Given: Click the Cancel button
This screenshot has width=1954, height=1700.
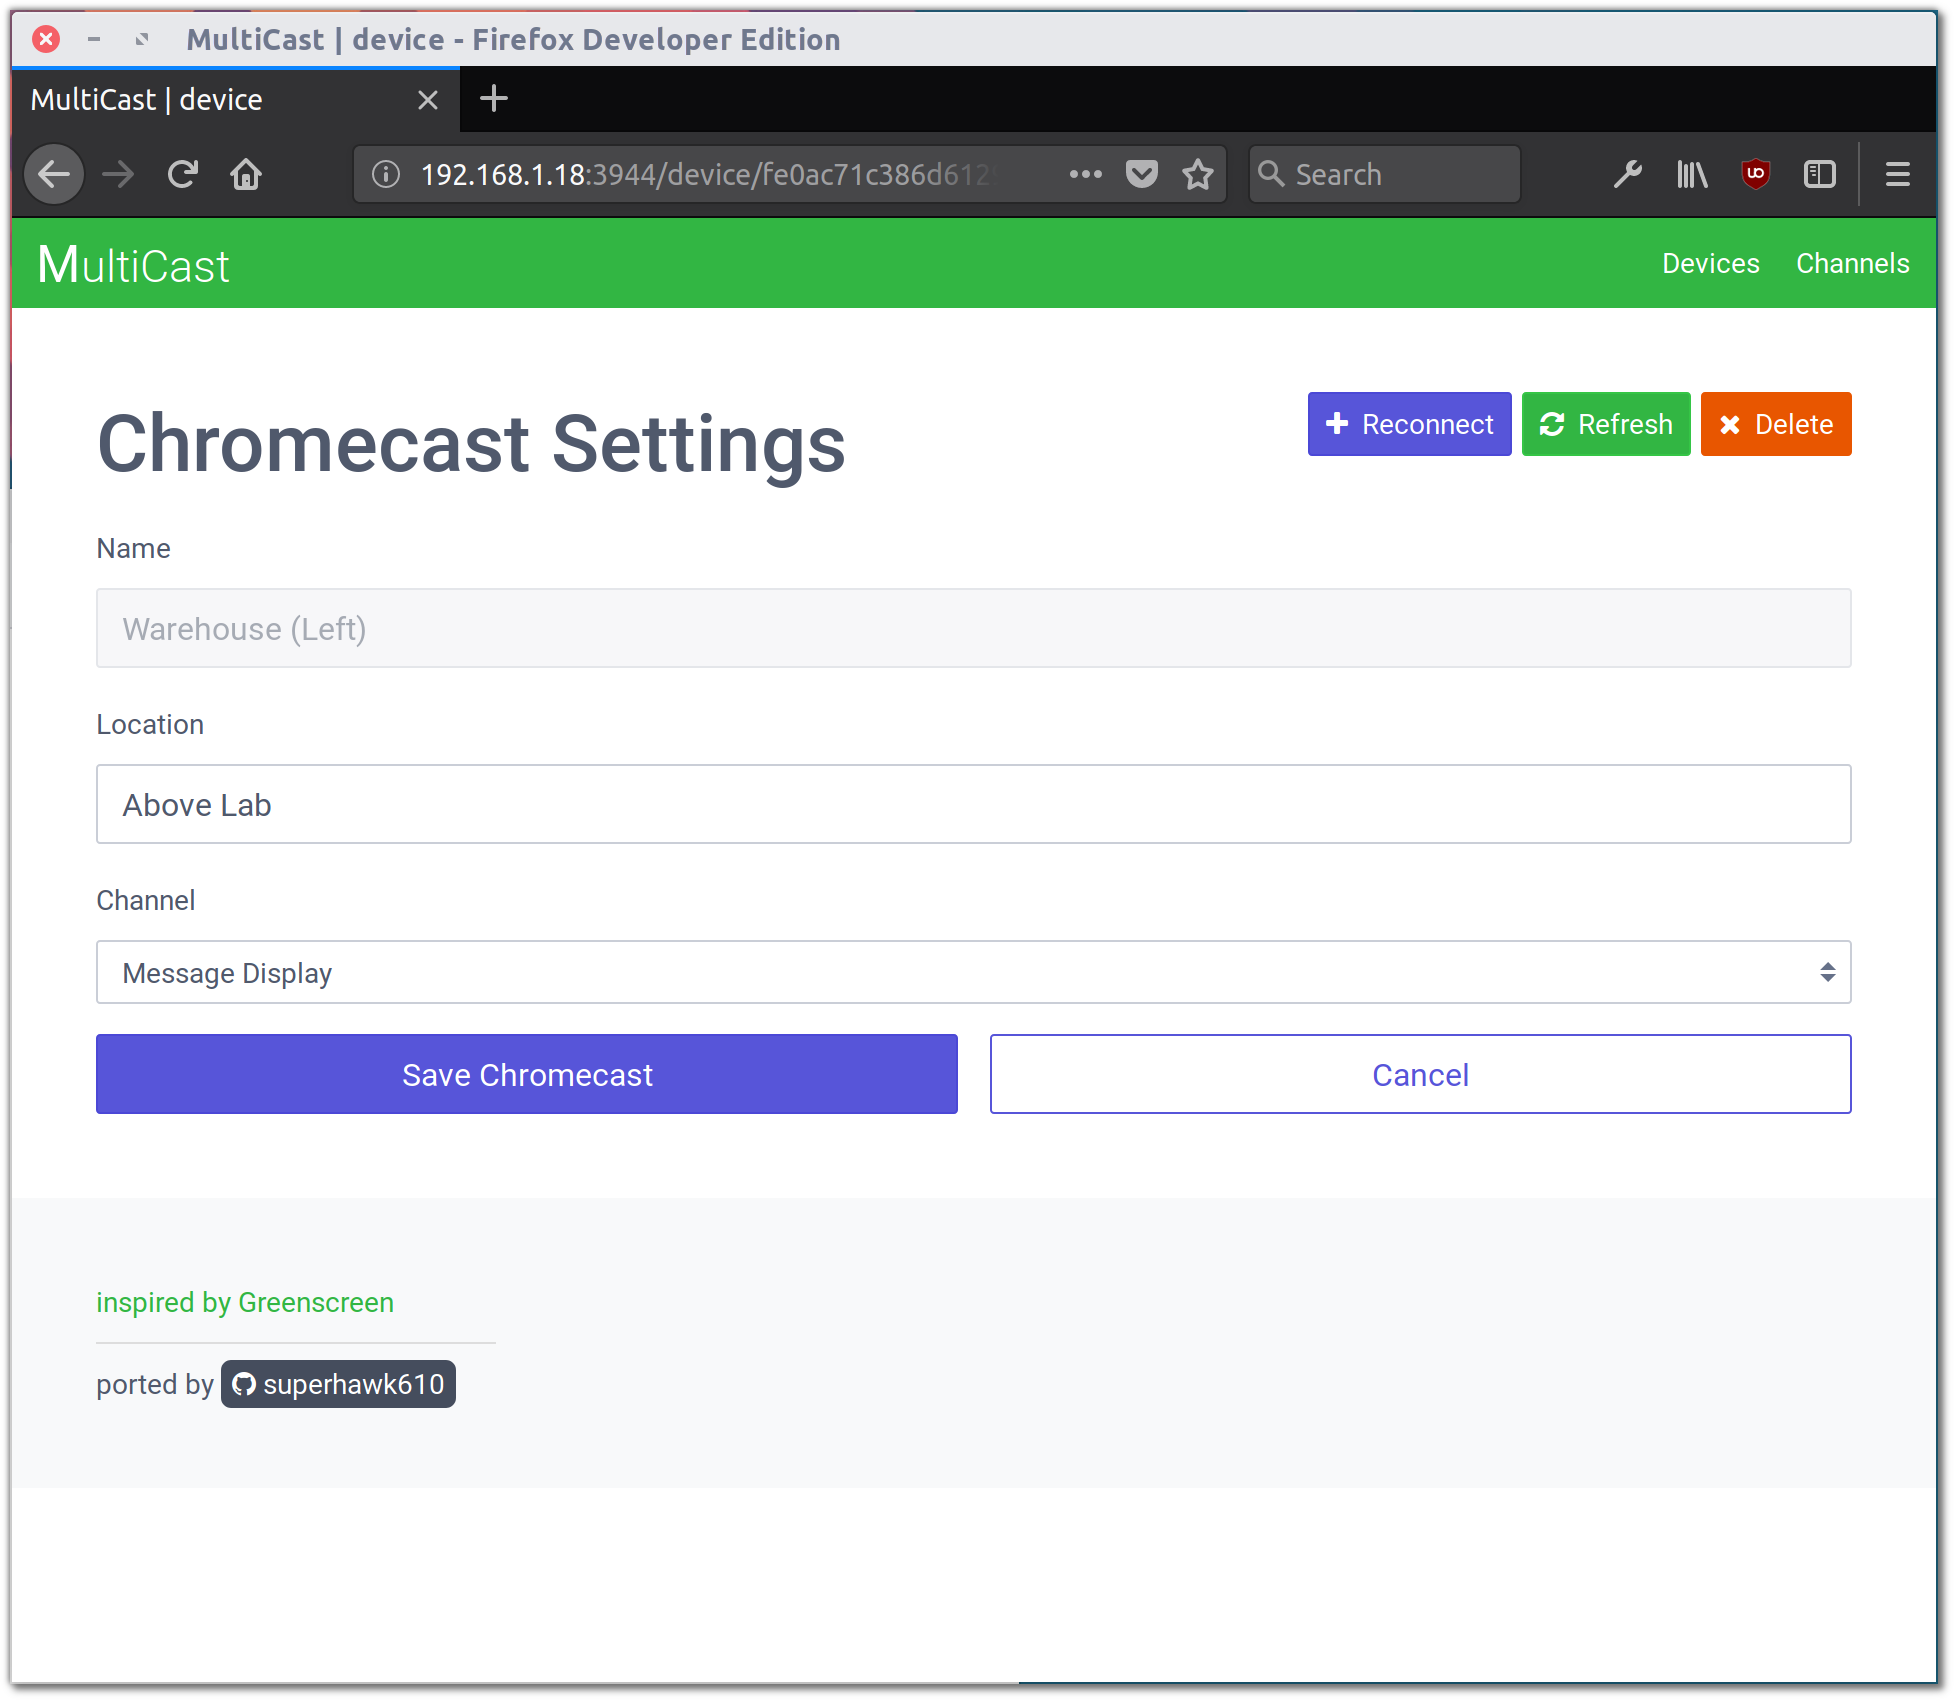Looking at the screenshot, I should point(1421,1074).
